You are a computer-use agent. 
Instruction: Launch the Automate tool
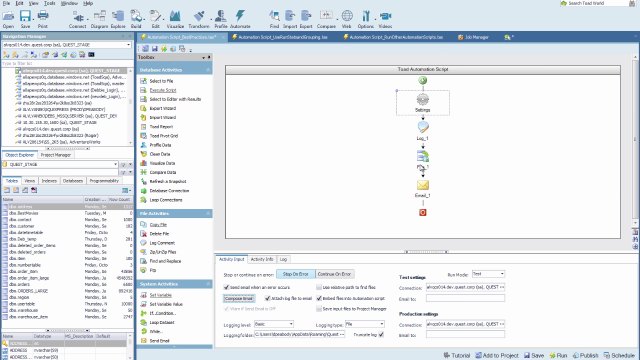click(x=240, y=19)
